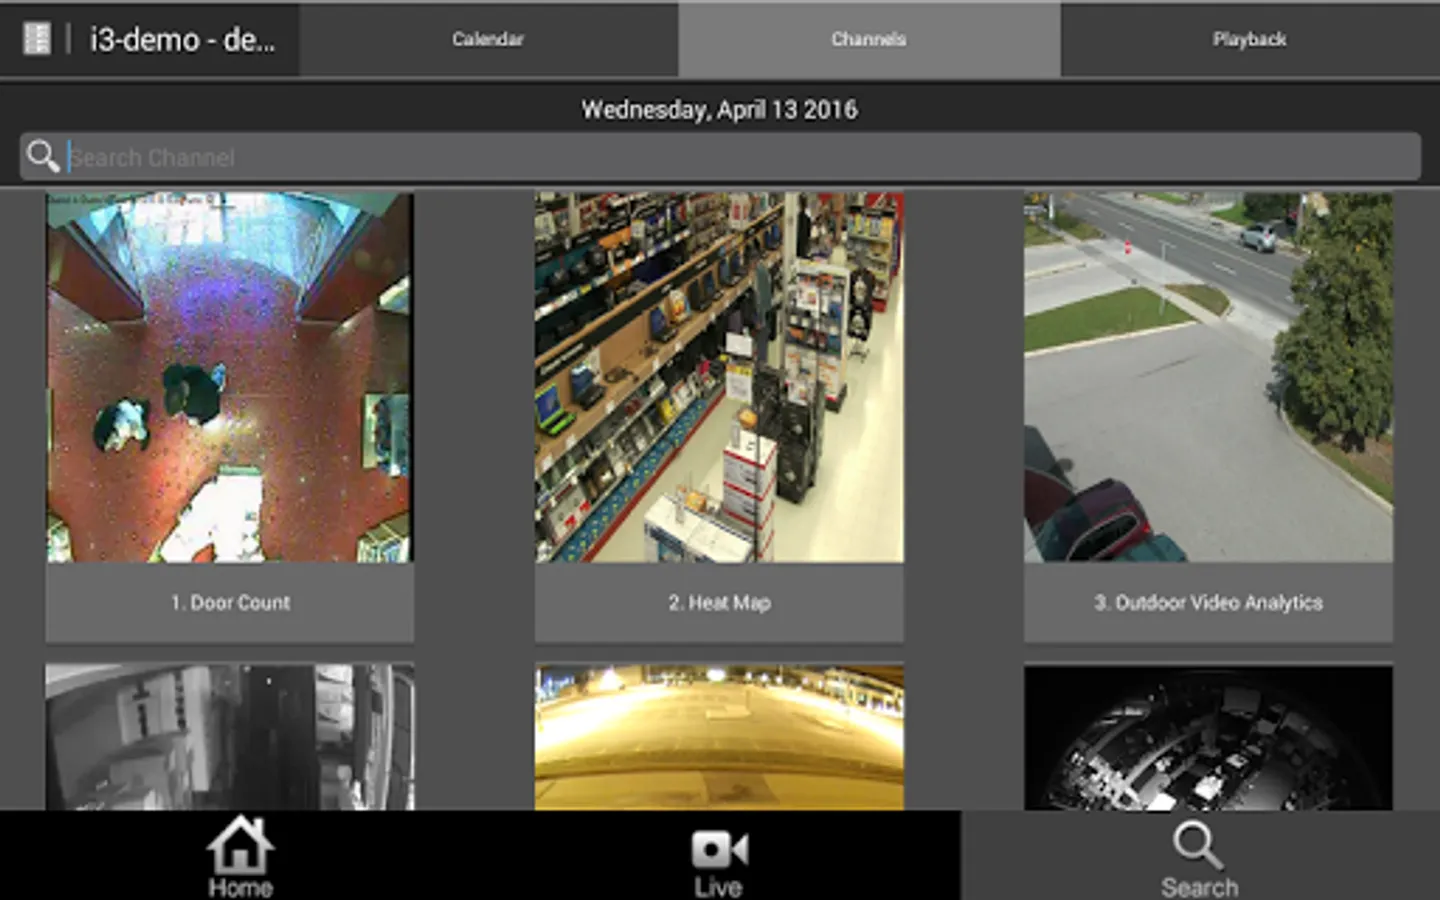Go to Home in the bottom bar
The image size is (1440, 900).
[240, 856]
